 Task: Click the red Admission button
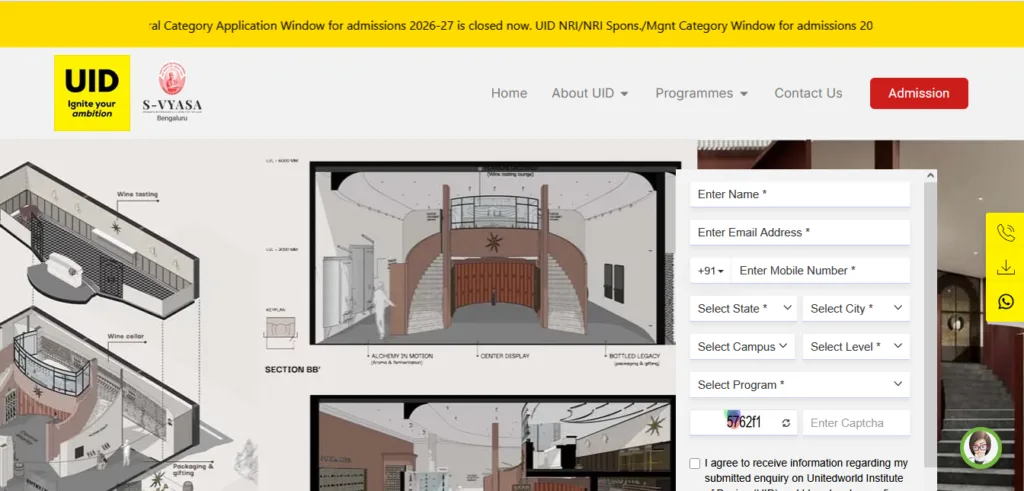coord(918,93)
